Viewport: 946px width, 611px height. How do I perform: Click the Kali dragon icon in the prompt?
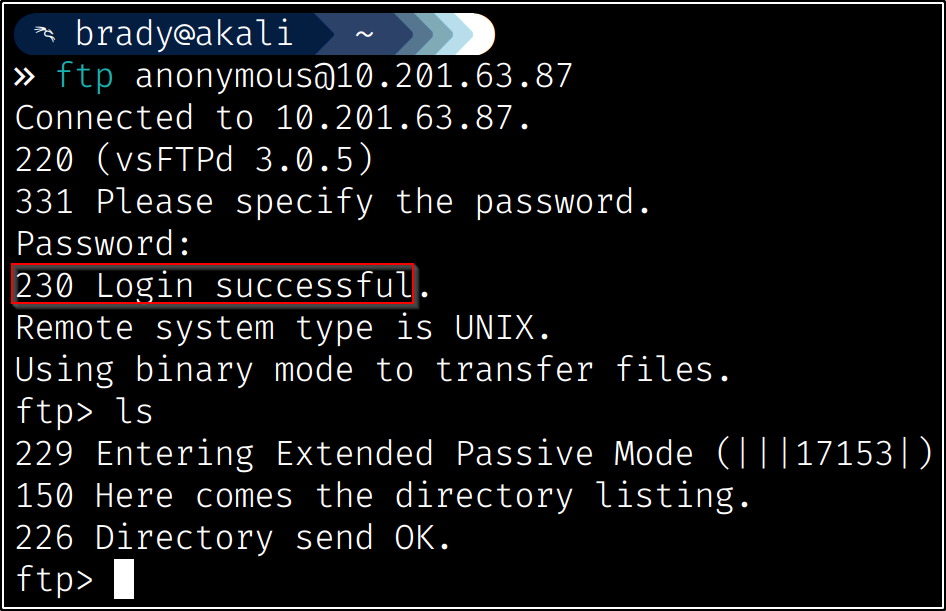pyautogui.click(x=42, y=36)
